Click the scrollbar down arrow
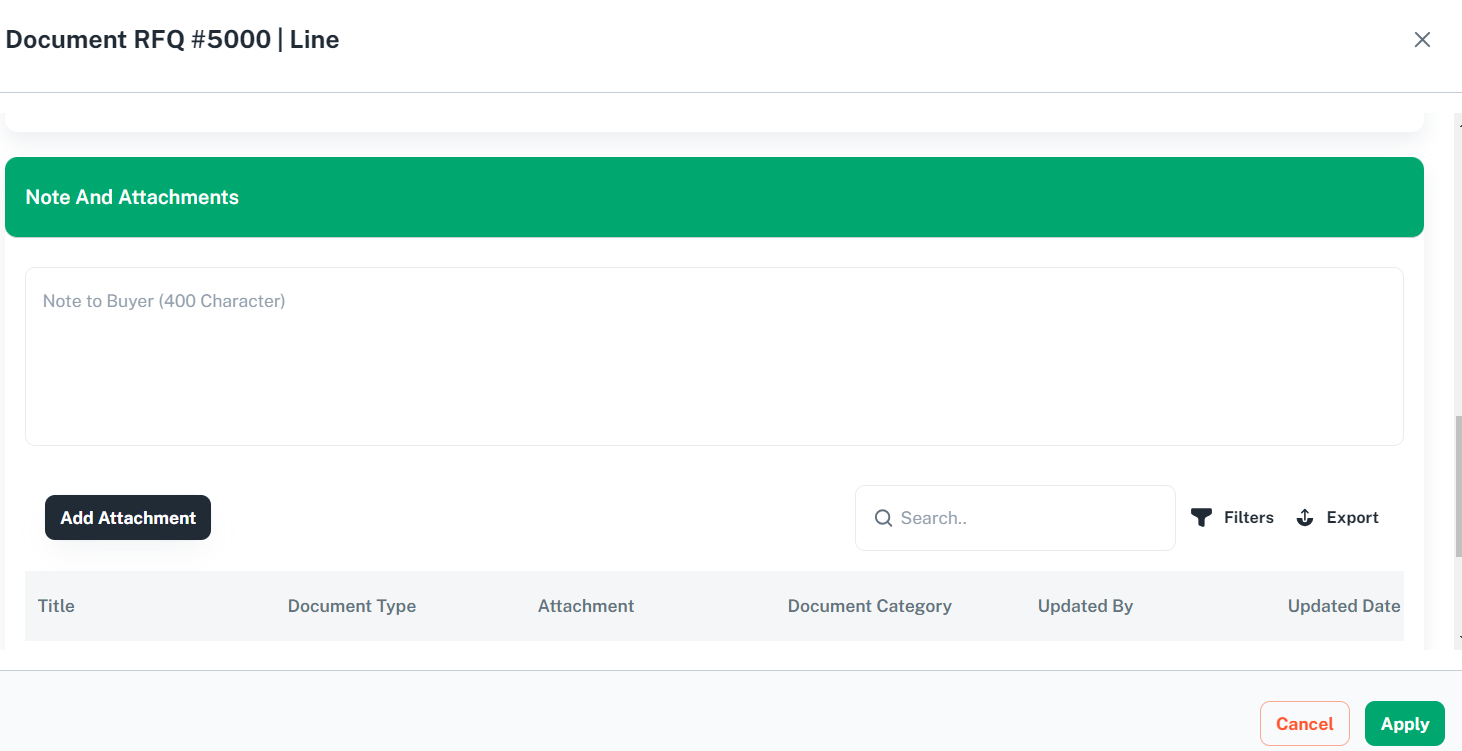 (1458, 637)
